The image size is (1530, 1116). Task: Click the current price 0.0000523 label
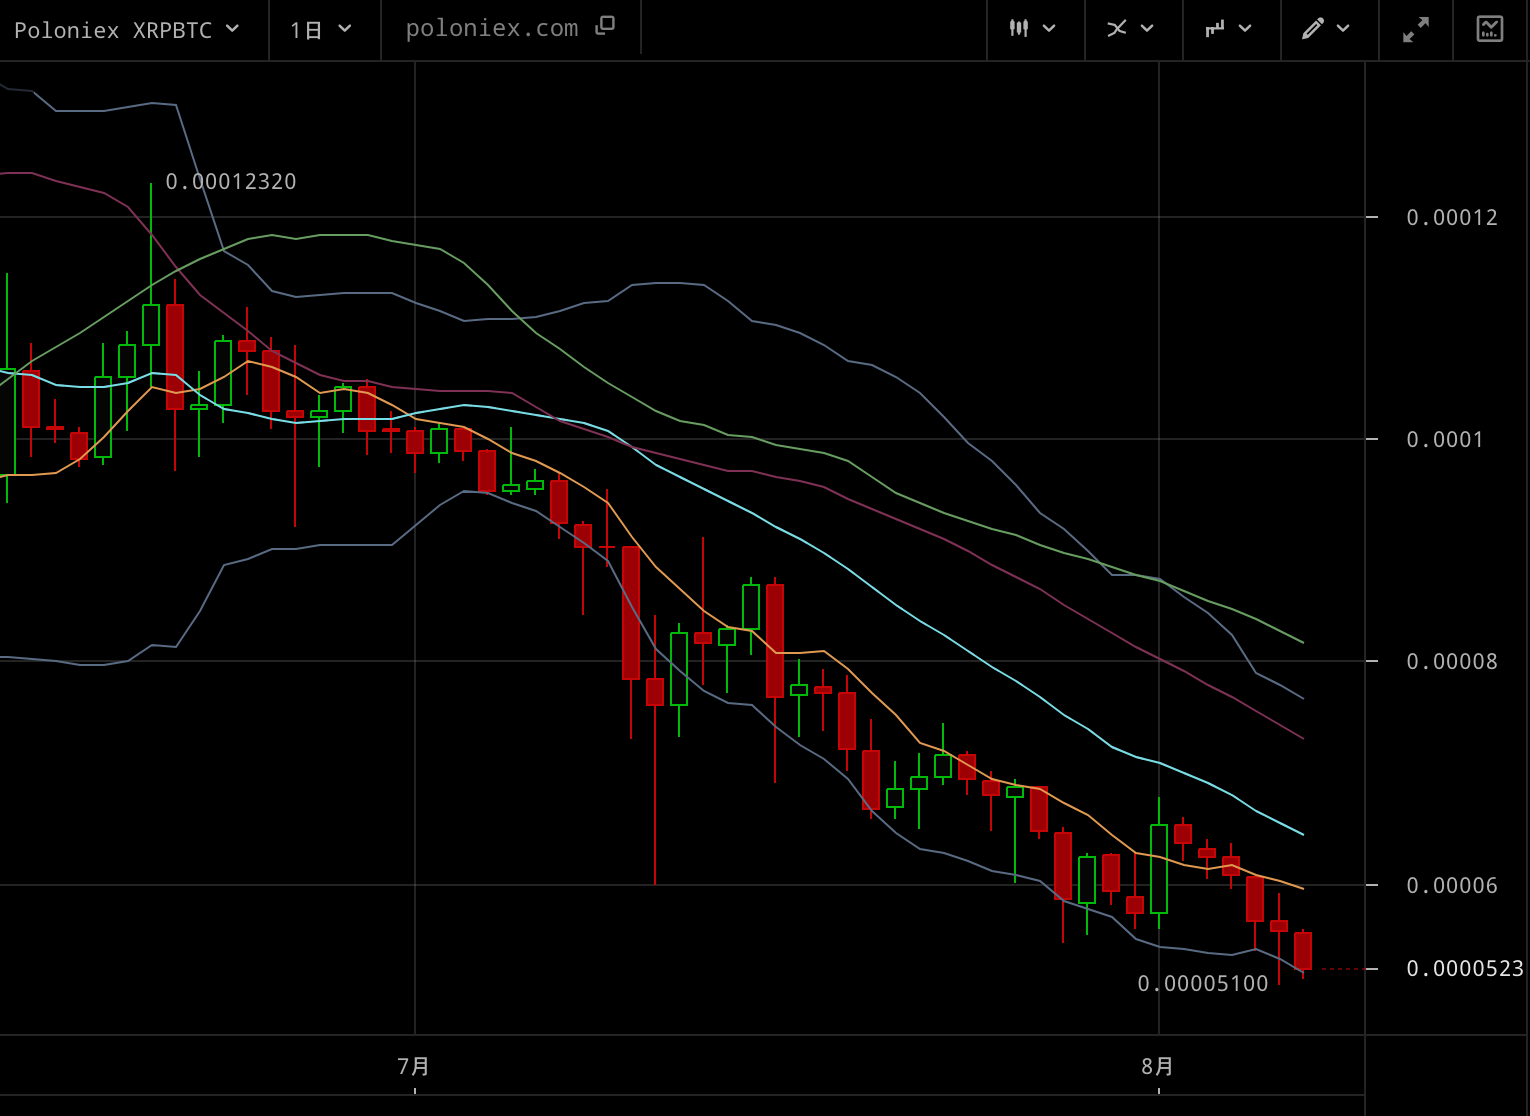(x=1465, y=969)
